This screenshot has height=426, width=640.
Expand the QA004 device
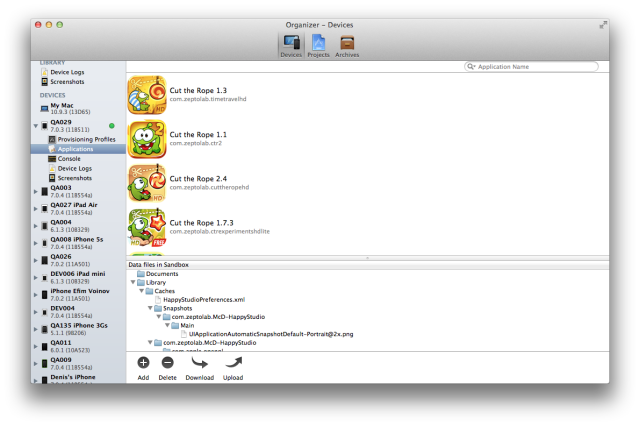[x=36, y=226]
